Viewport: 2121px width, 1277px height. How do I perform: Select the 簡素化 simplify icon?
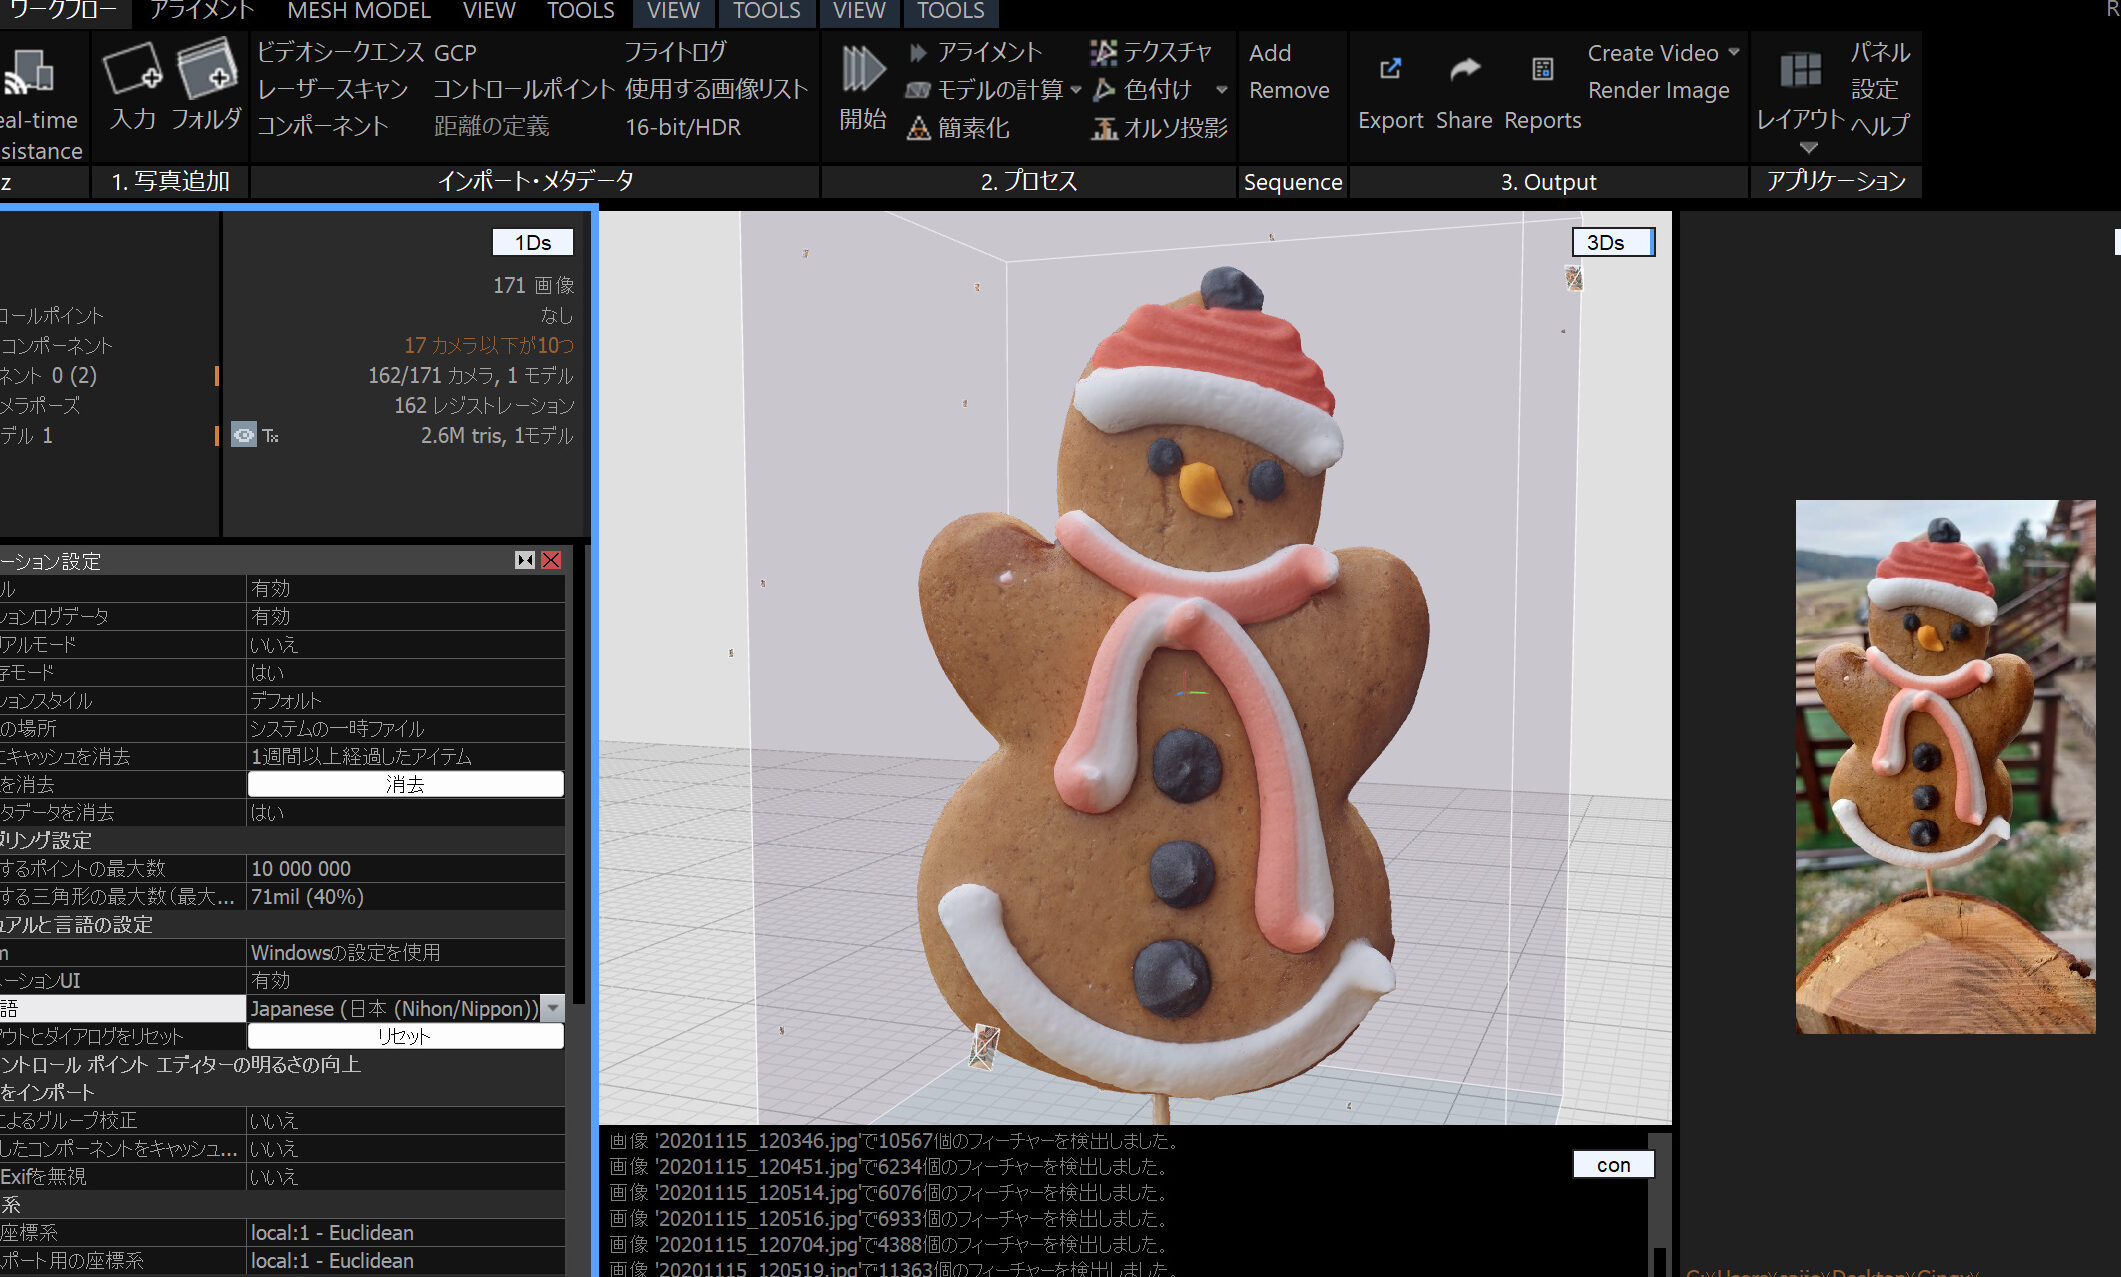[919, 128]
